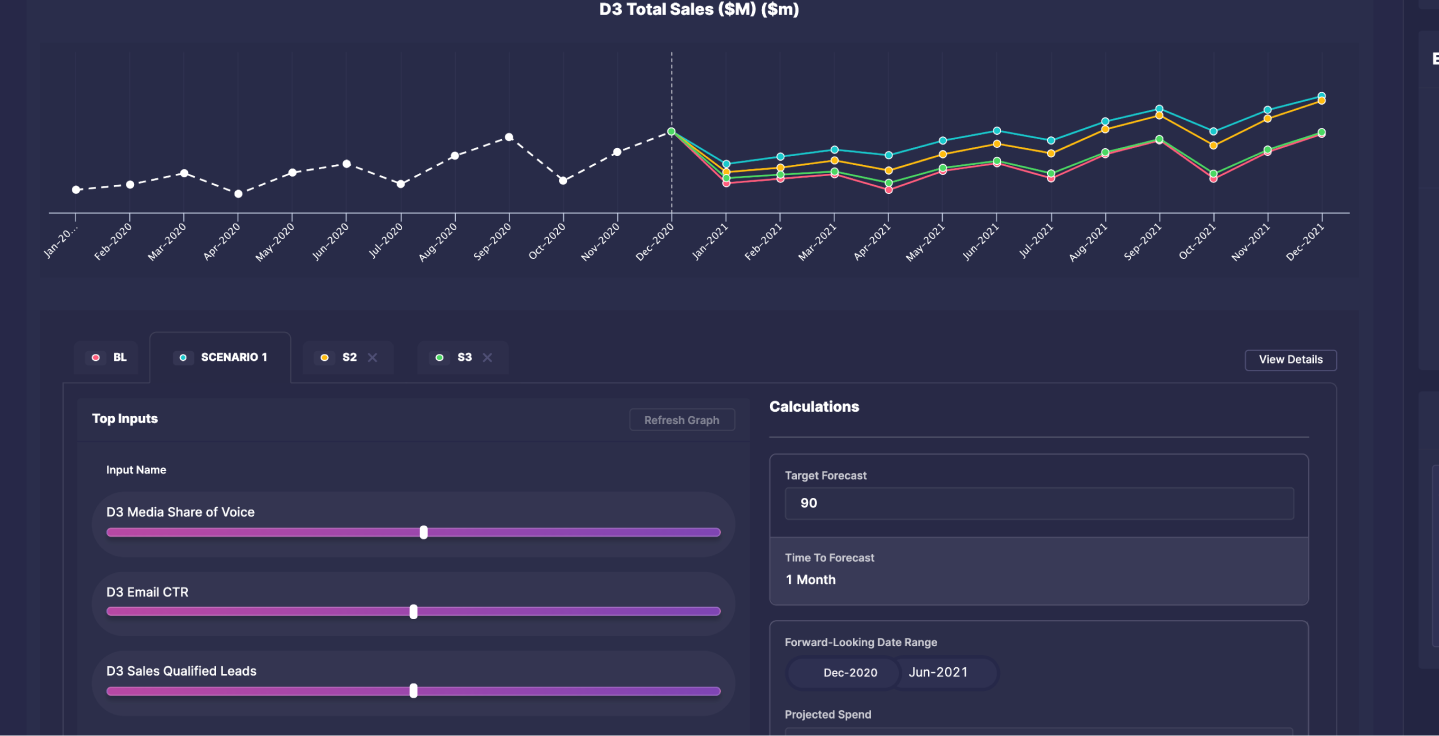Click the Jan-2020 historical data point
Image resolution: width=1439 pixels, height=736 pixels.
coord(76,189)
